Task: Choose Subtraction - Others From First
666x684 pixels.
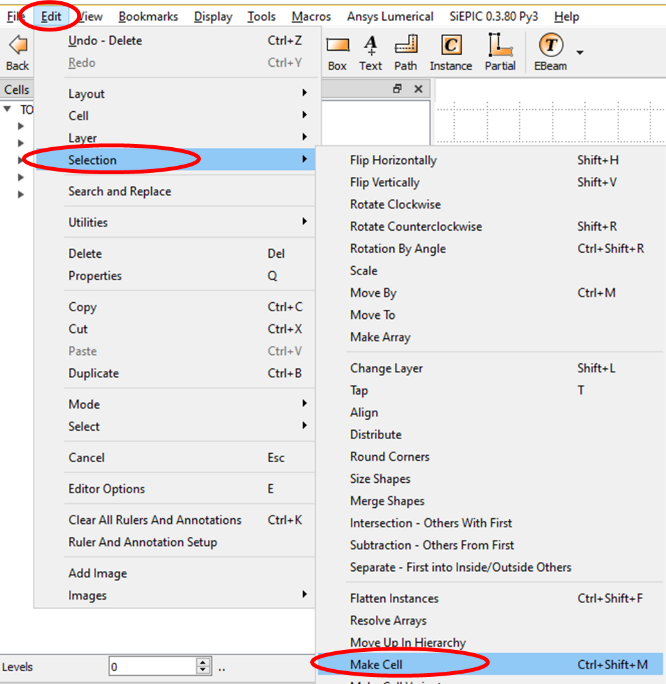Action: (490, 545)
